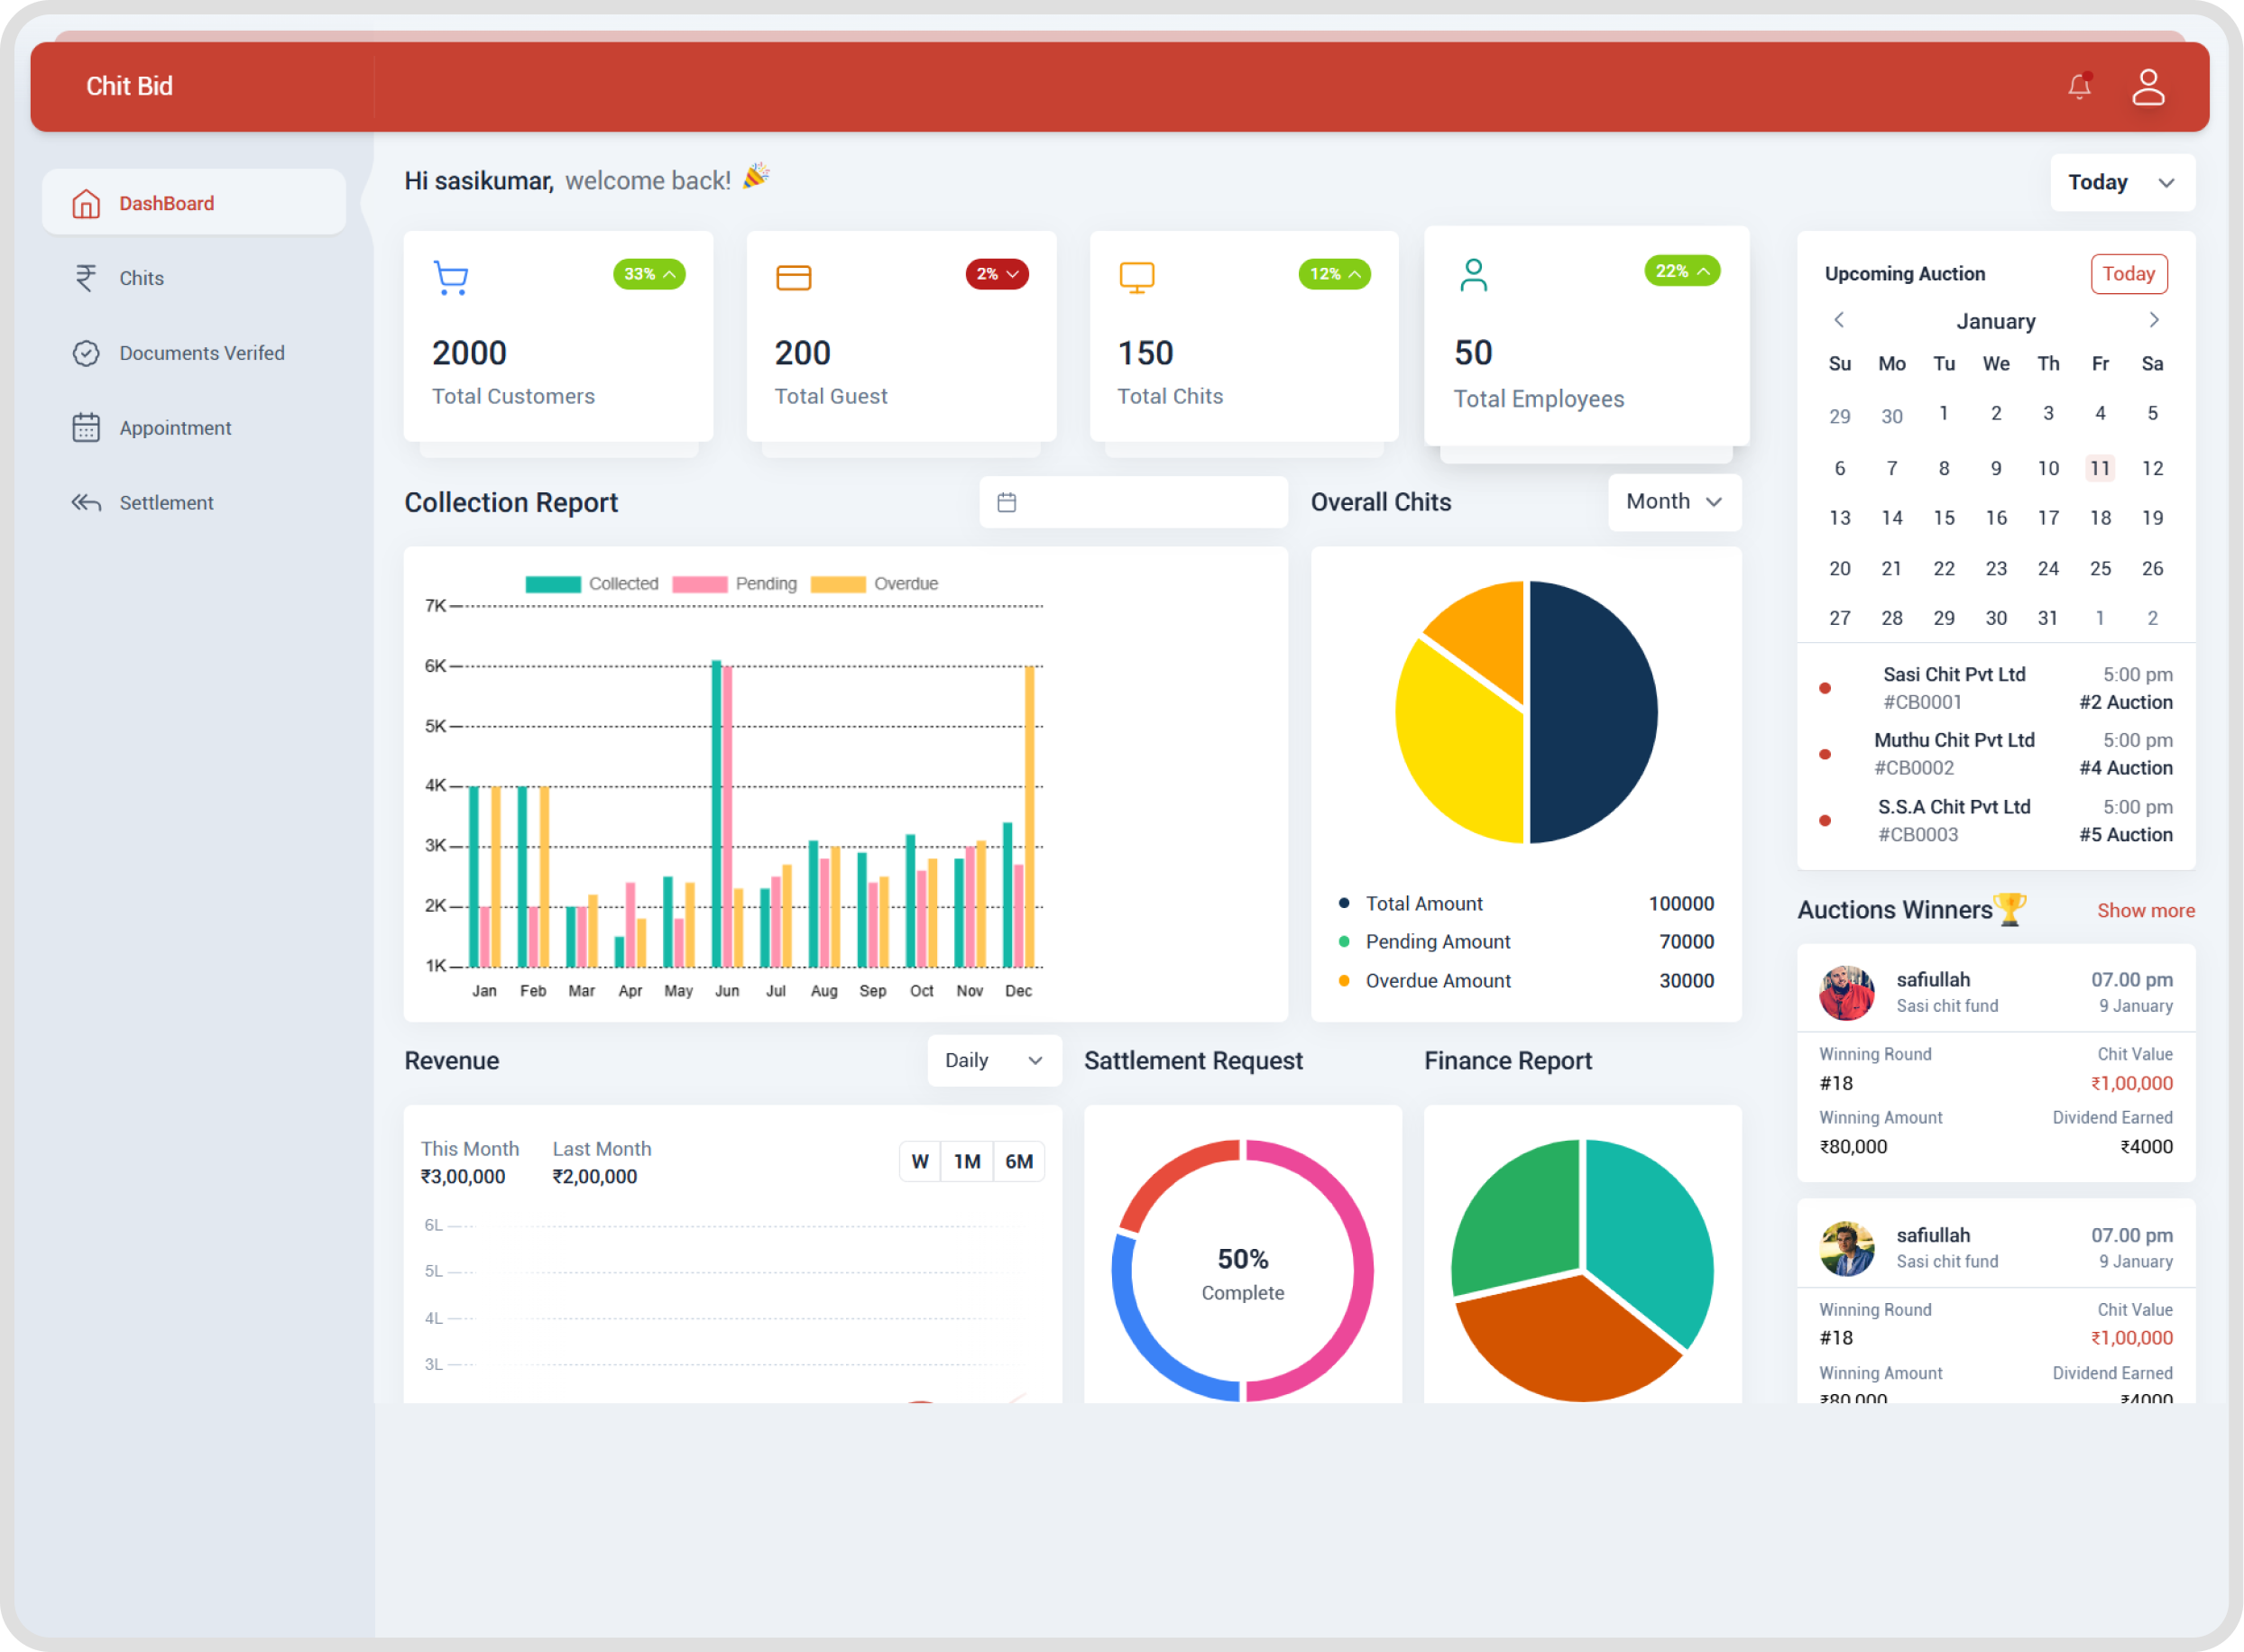This screenshot has height=1652, width=2244.
Task: Select the 6M revenue range tab
Action: (1018, 1161)
